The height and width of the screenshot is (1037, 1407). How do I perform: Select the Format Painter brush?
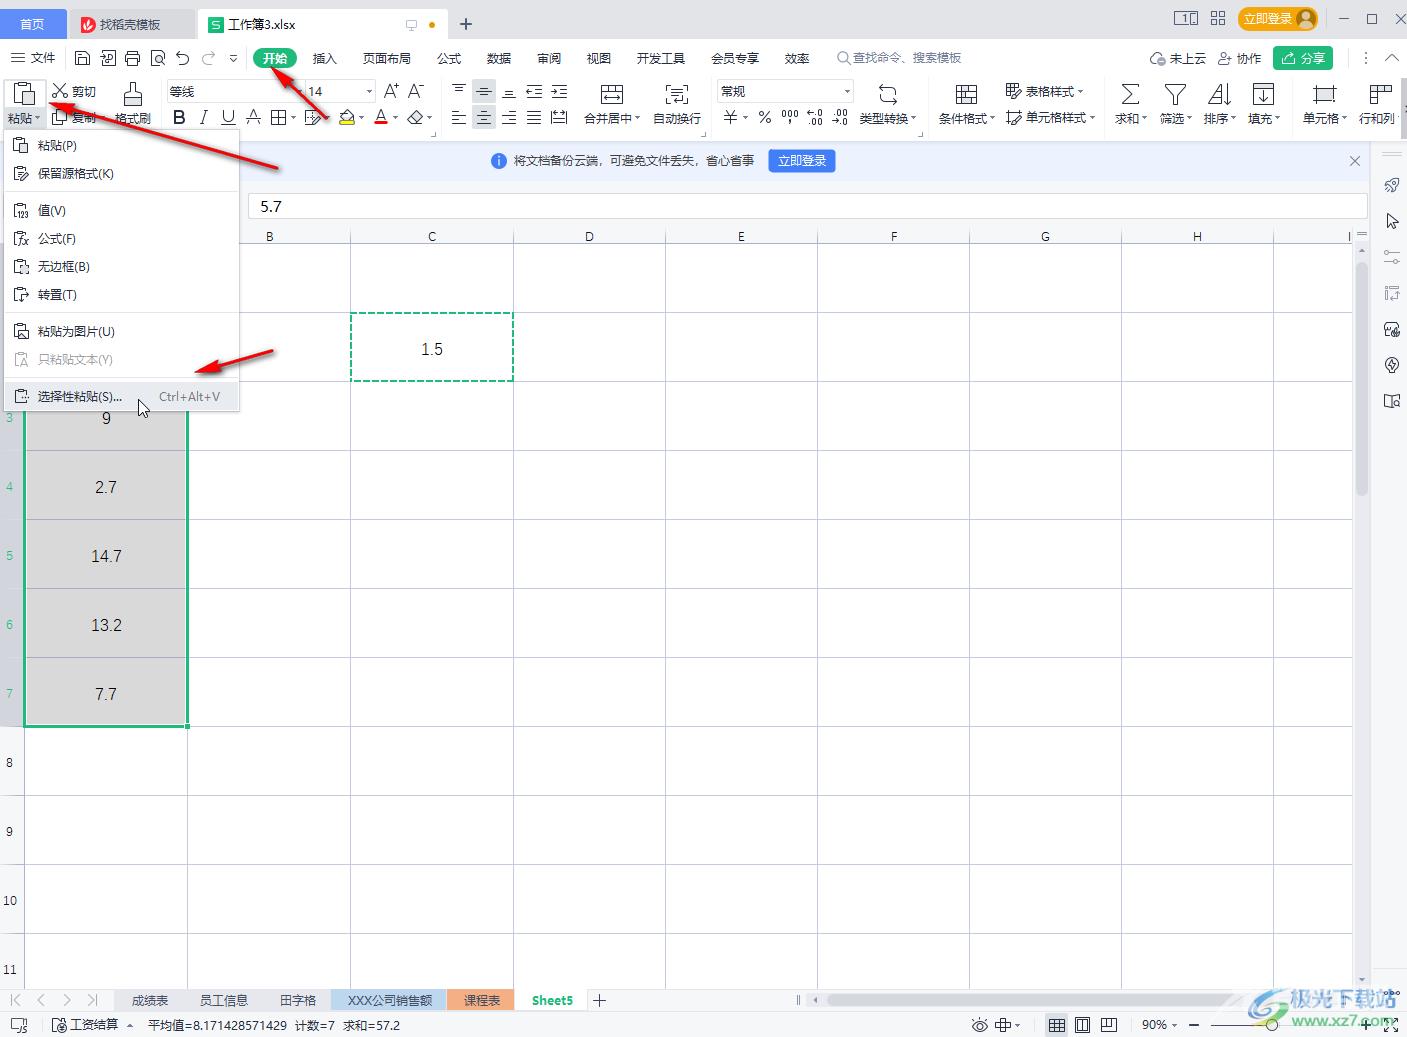(132, 103)
